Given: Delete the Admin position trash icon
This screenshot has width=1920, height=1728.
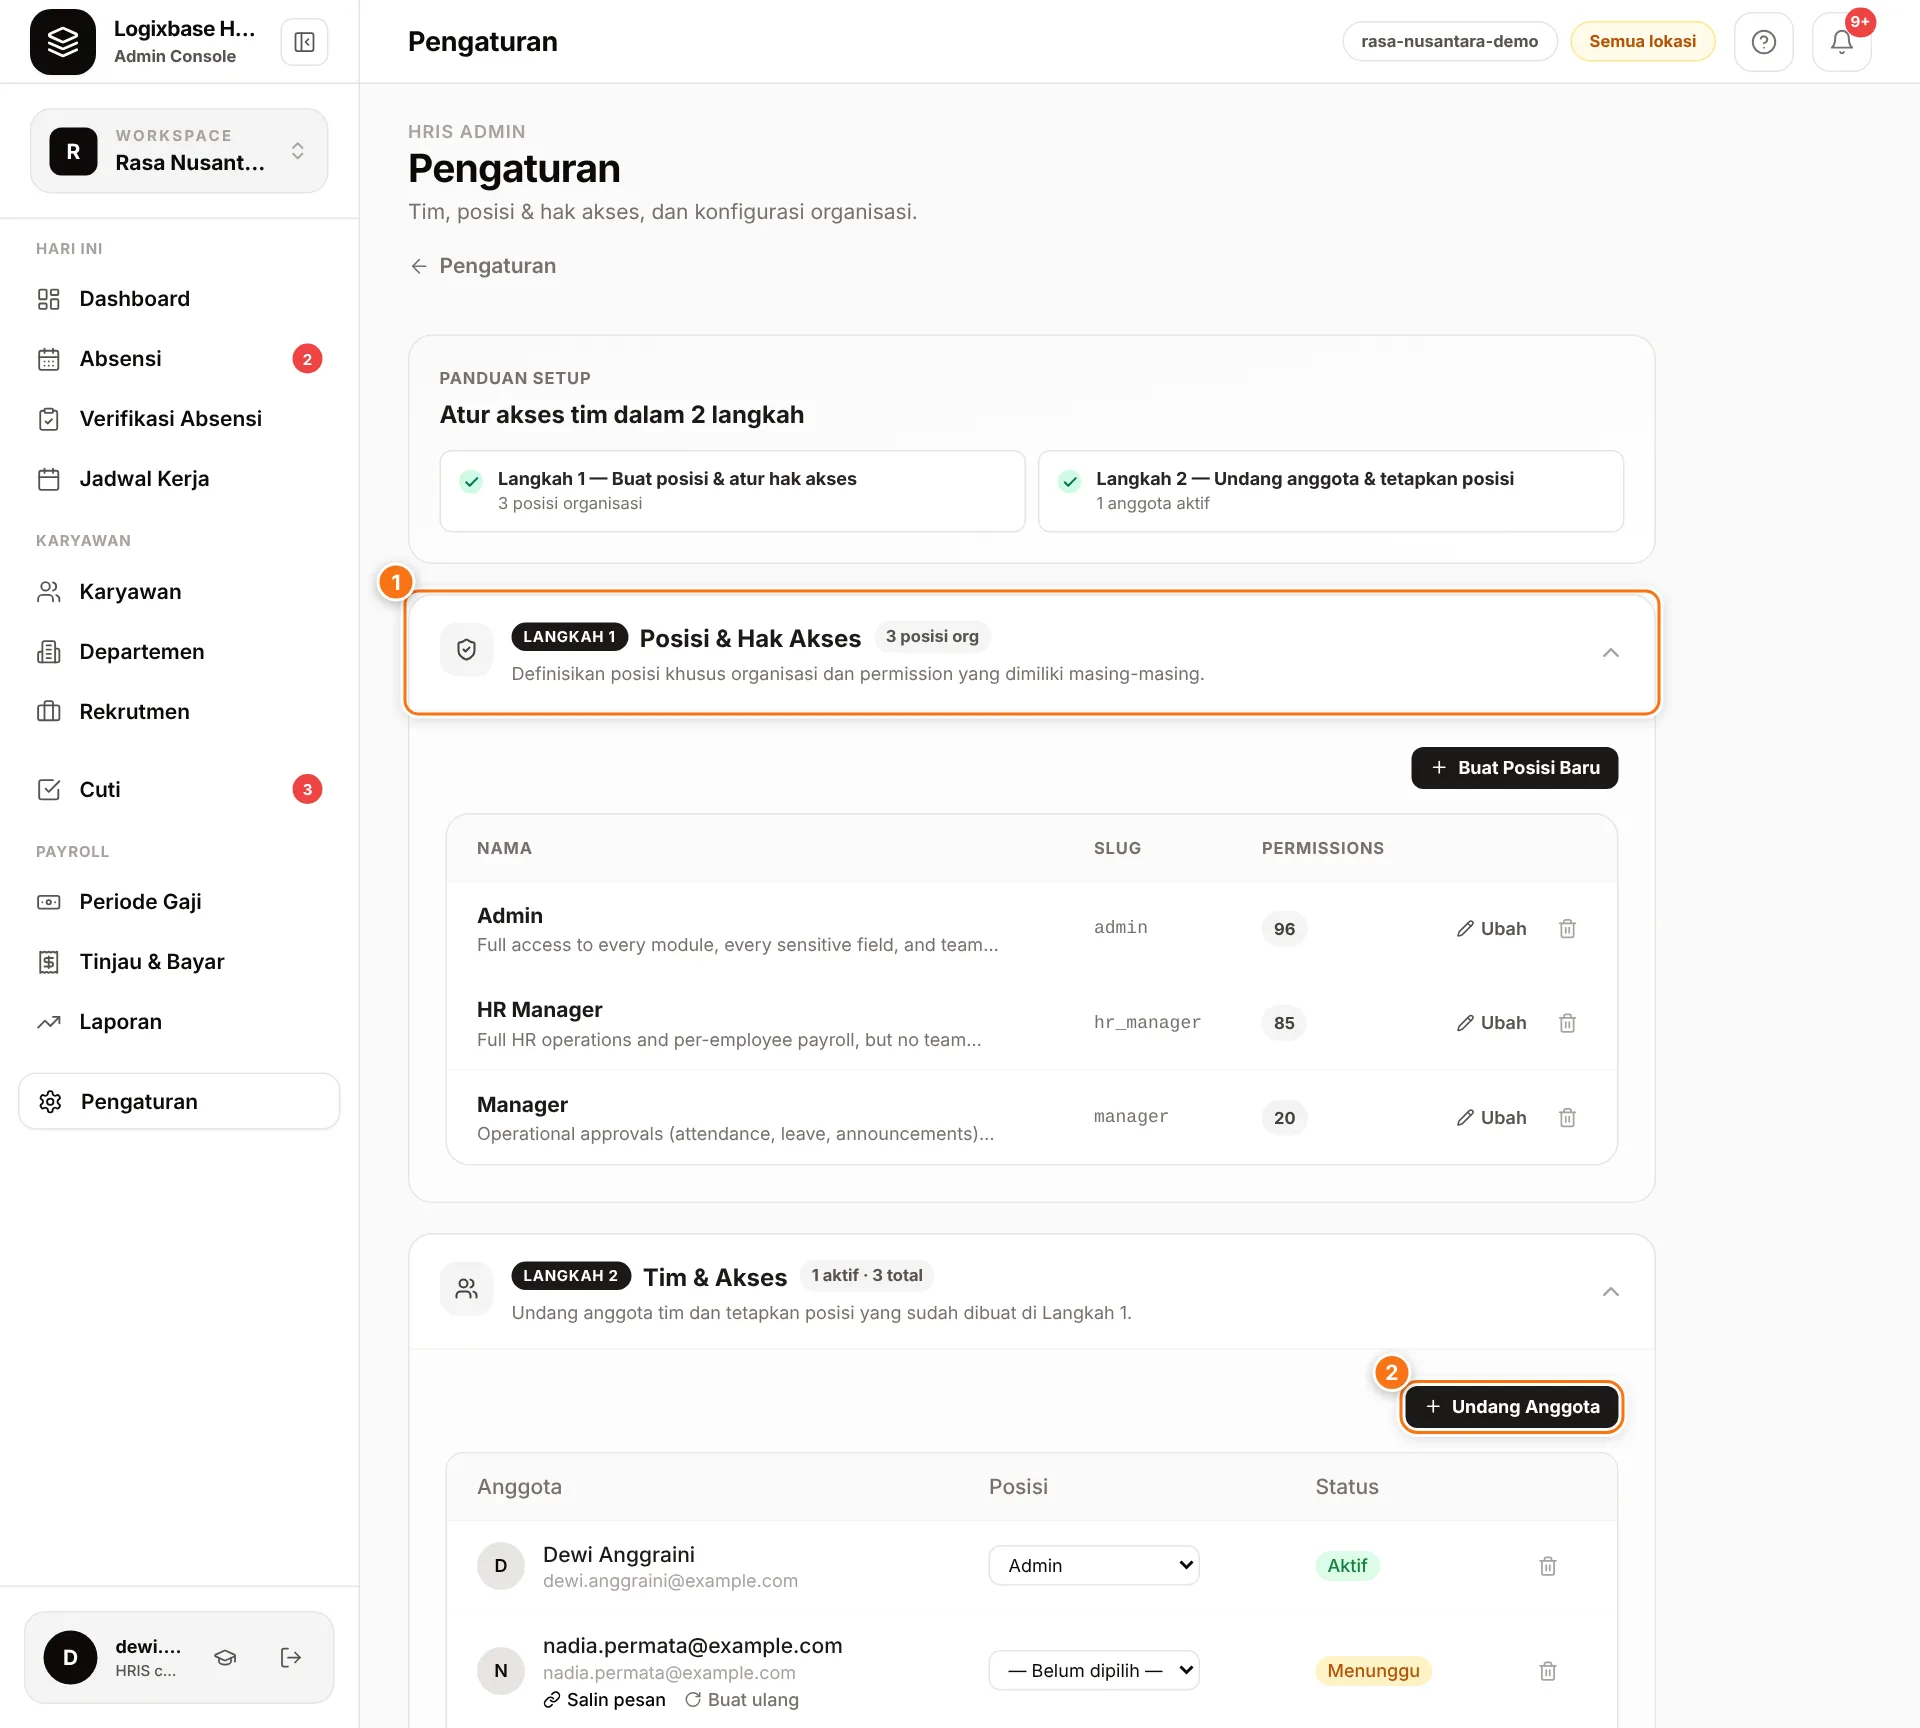Looking at the screenshot, I should [x=1567, y=929].
